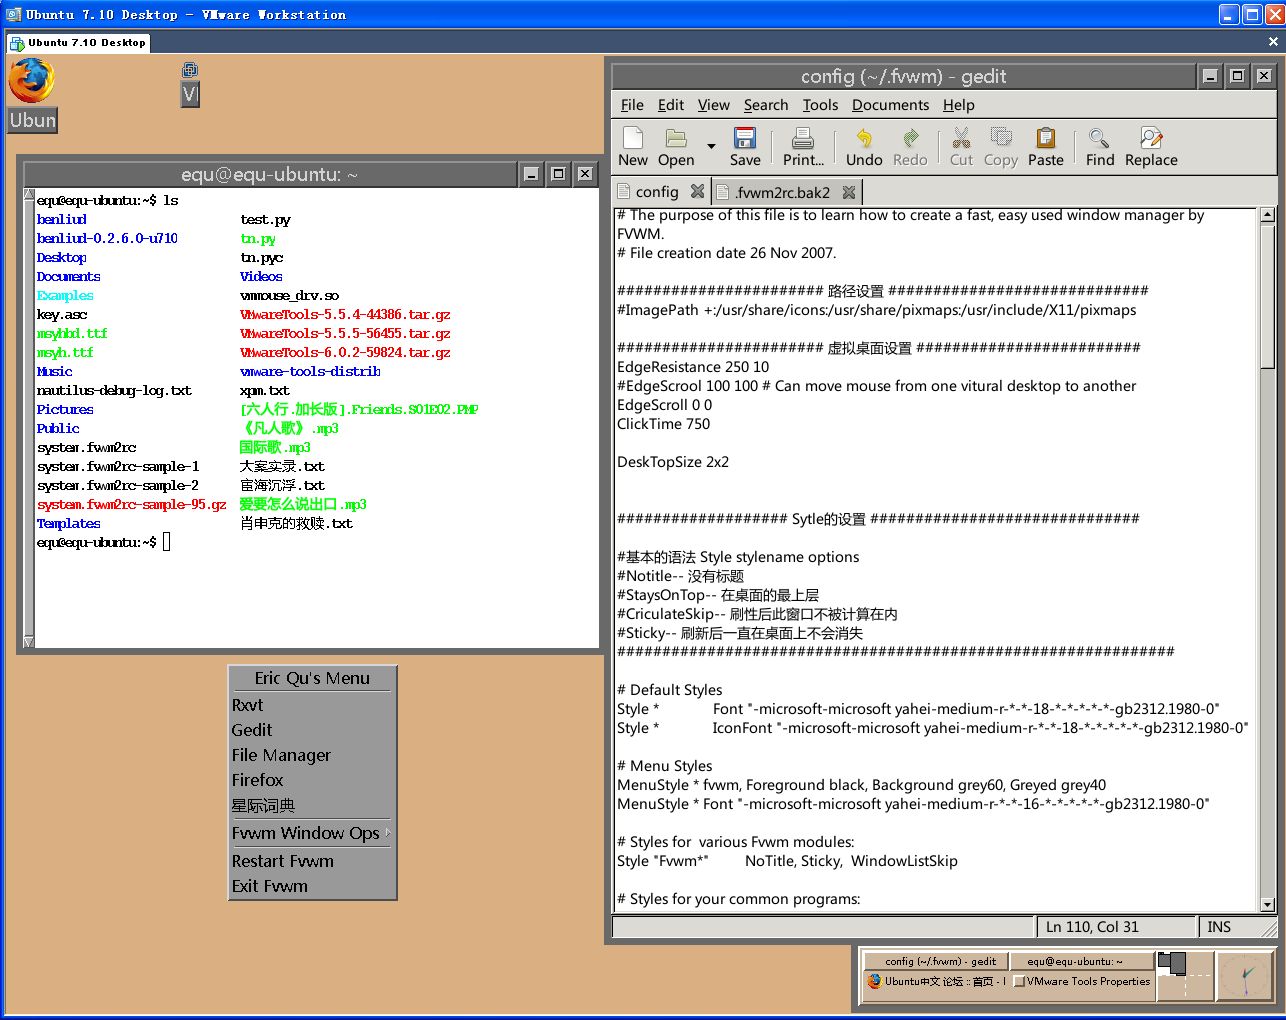This screenshot has height=1020, width=1286.
Task: Click the 'Eric Qu's Menu' title
Action: [x=312, y=678]
